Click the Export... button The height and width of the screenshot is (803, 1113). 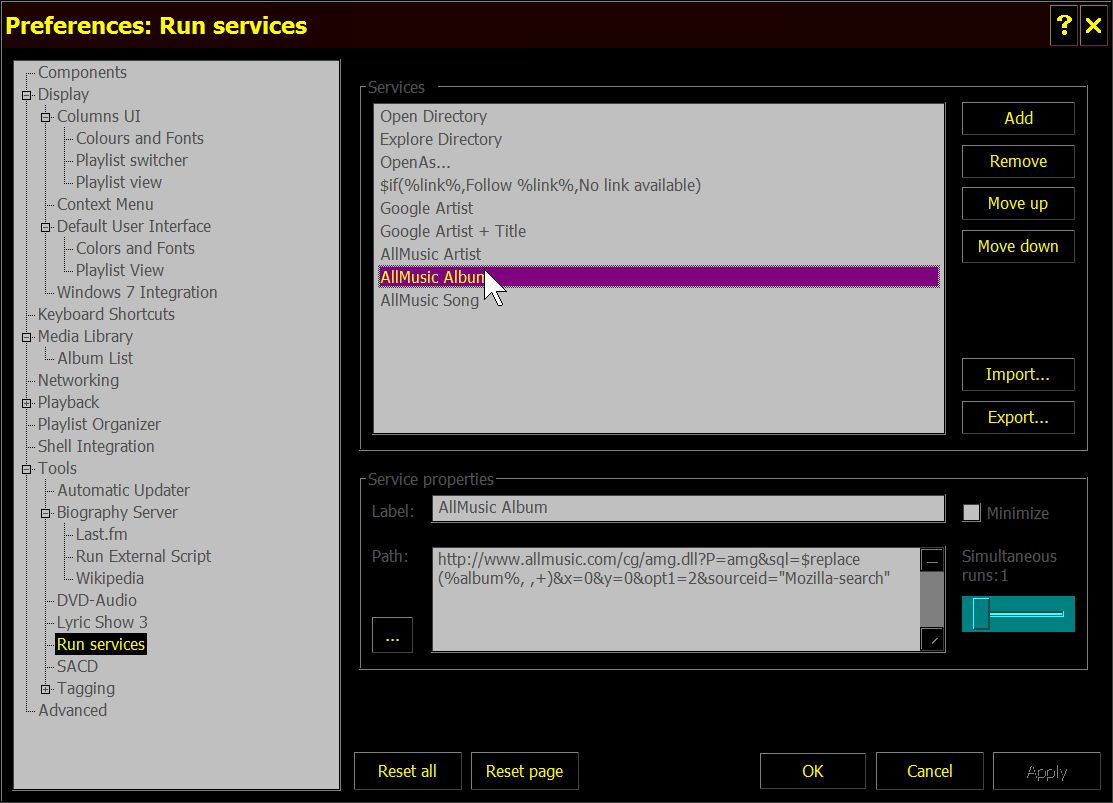pyautogui.click(x=1018, y=417)
